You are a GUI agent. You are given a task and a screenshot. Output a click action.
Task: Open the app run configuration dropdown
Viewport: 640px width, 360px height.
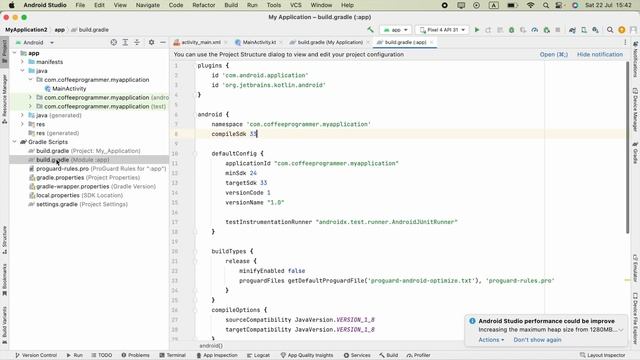click(x=396, y=30)
